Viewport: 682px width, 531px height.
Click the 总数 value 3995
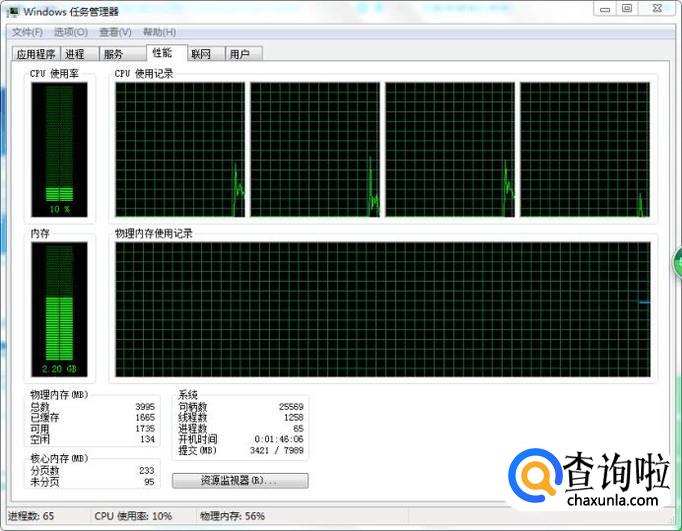coord(145,407)
